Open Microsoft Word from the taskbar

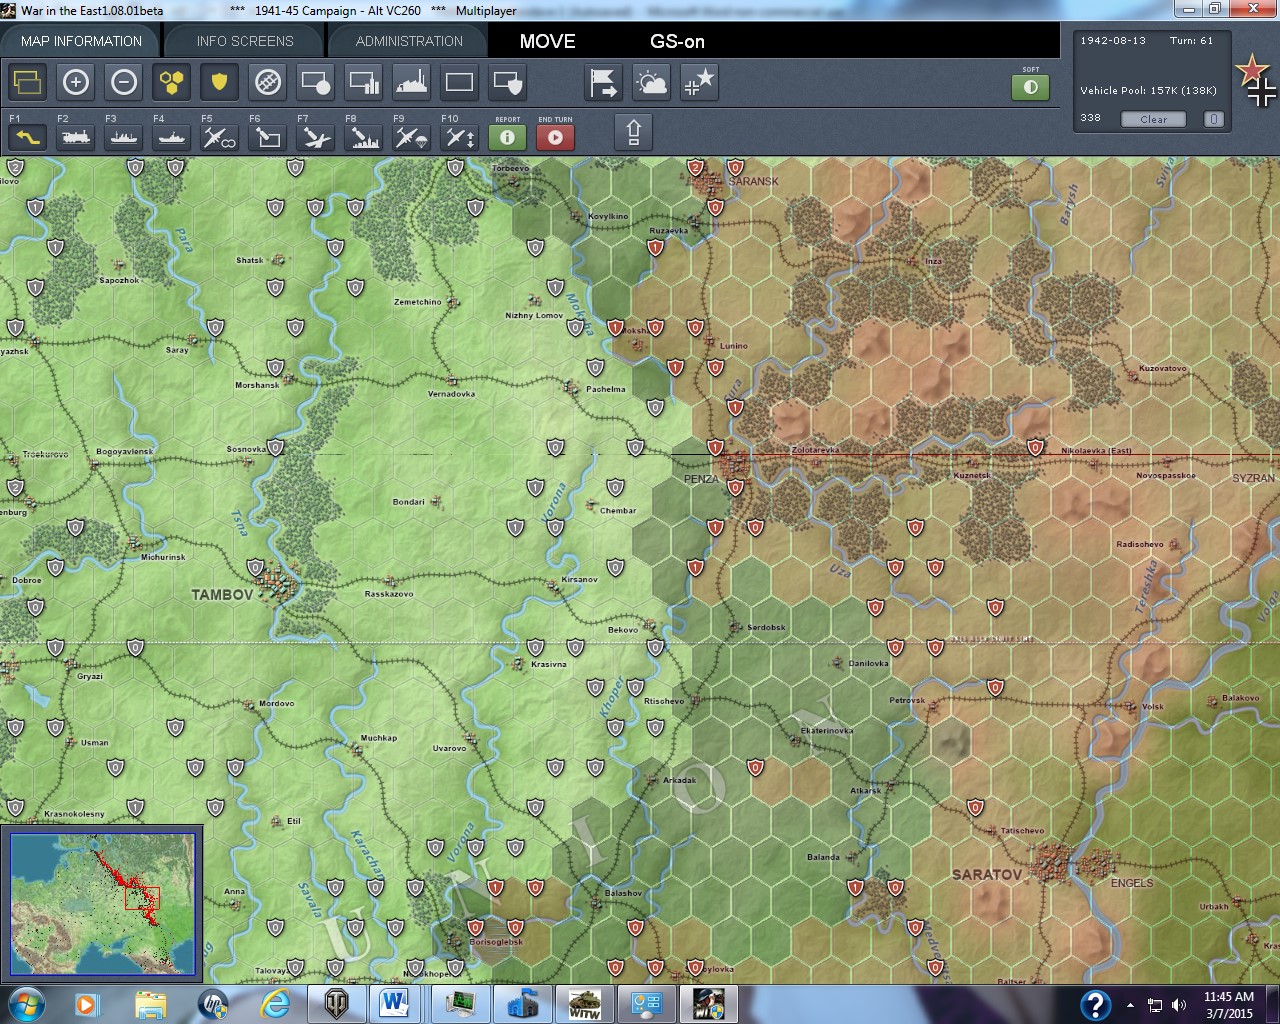click(395, 1004)
